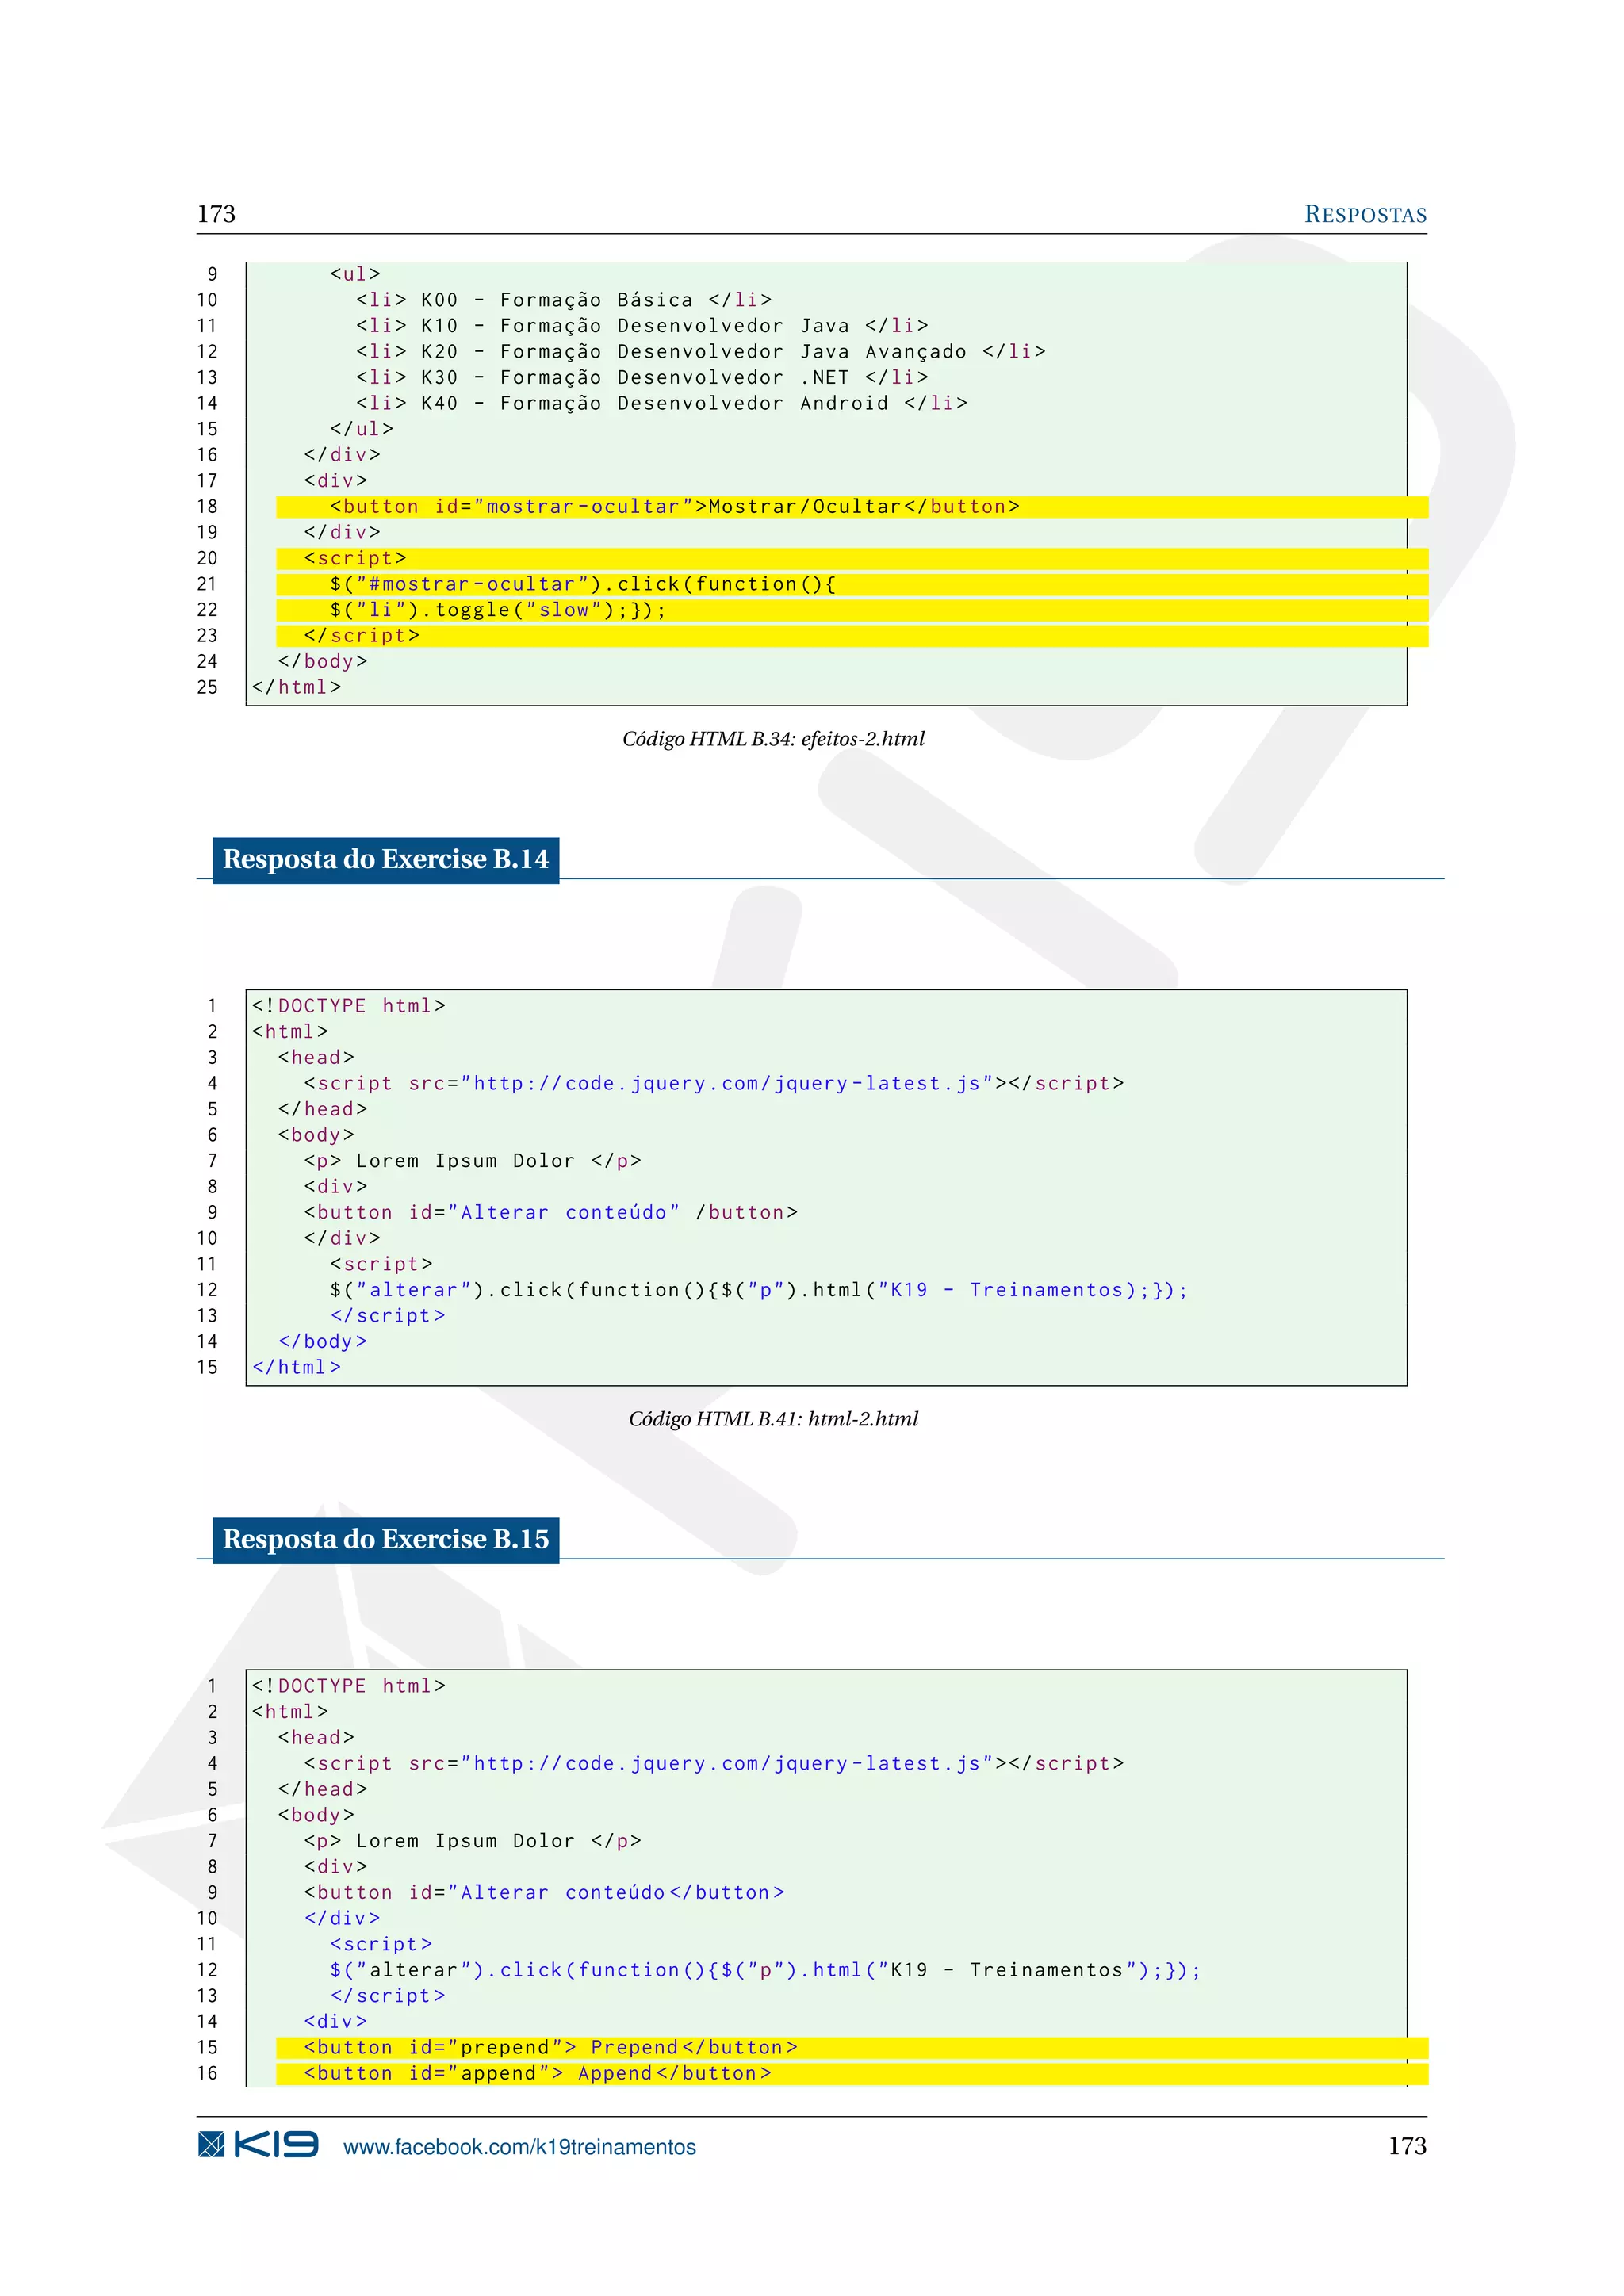Screen dimensions: 1624x2296
Task: Click the K19 - Treinamentos script line in B.15
Action: pyautogui.click(x=765, y=1970)
